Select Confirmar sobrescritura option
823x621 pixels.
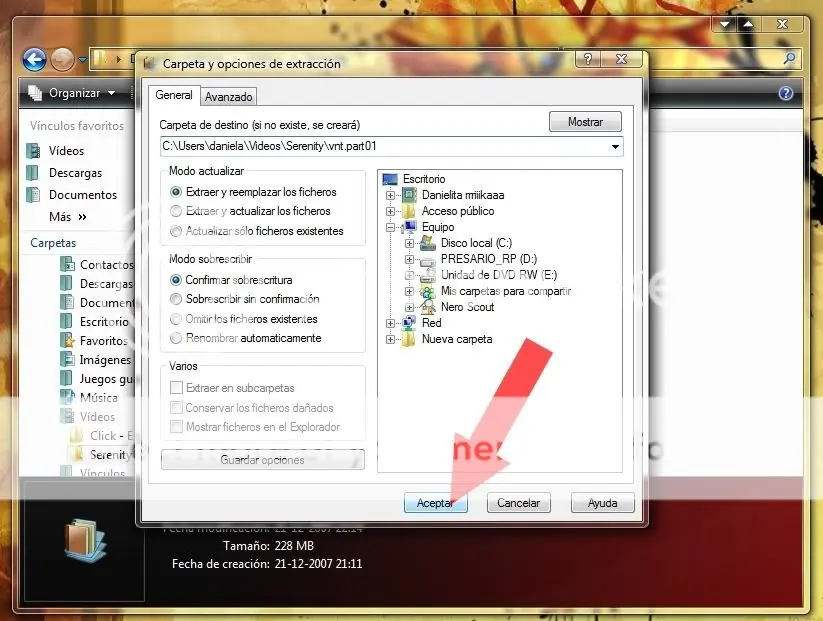pyautogui.click(x=231, y=280)
